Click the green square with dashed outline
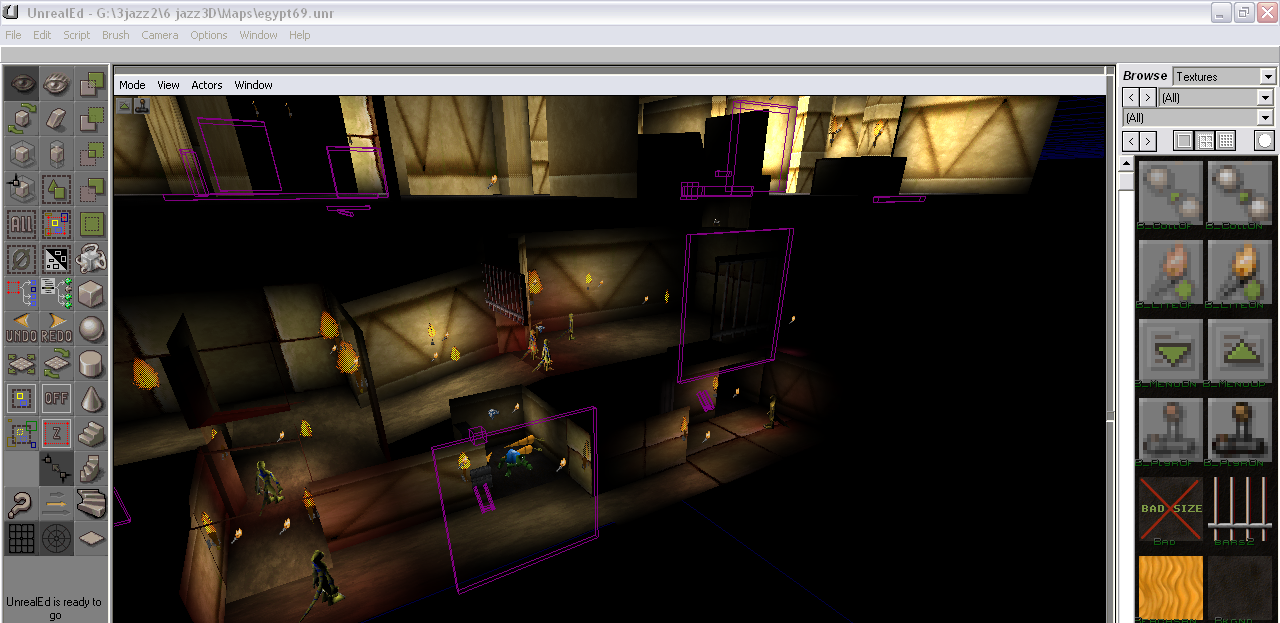The height and width of the screenshot is (623, 1280). coord(91,224)
